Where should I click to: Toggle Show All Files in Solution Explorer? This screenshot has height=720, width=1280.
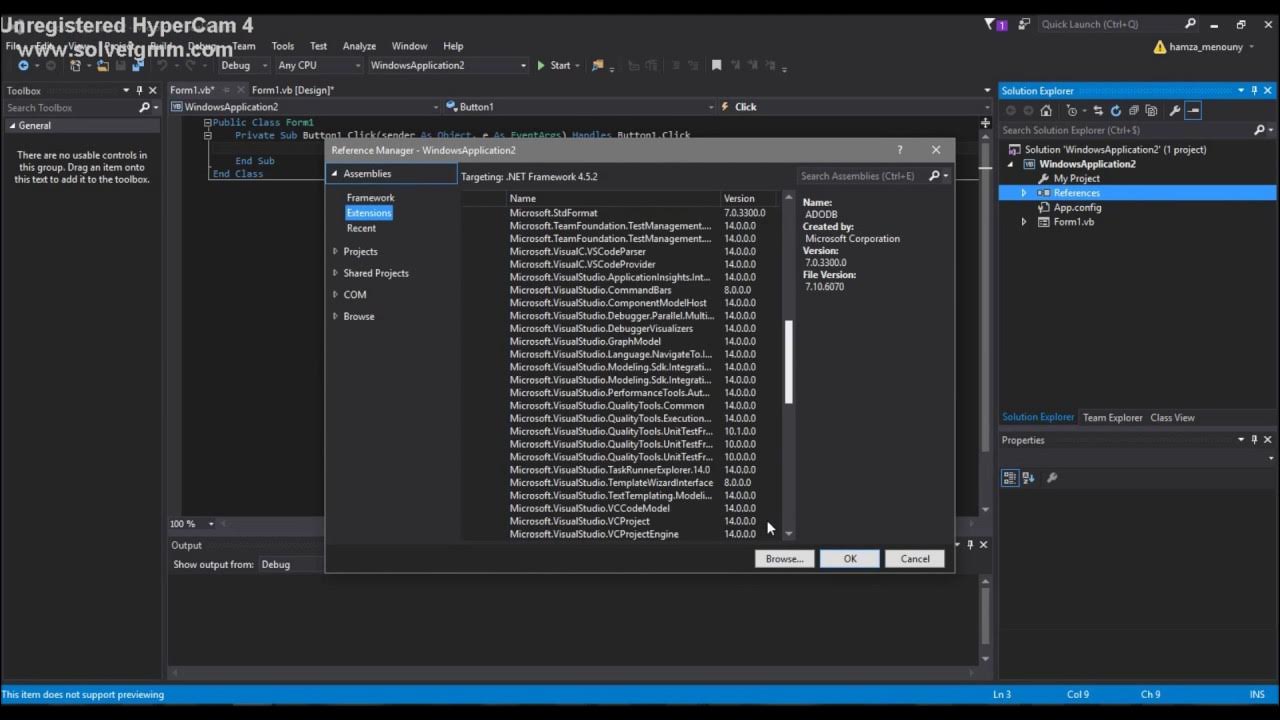[1152, 111]
